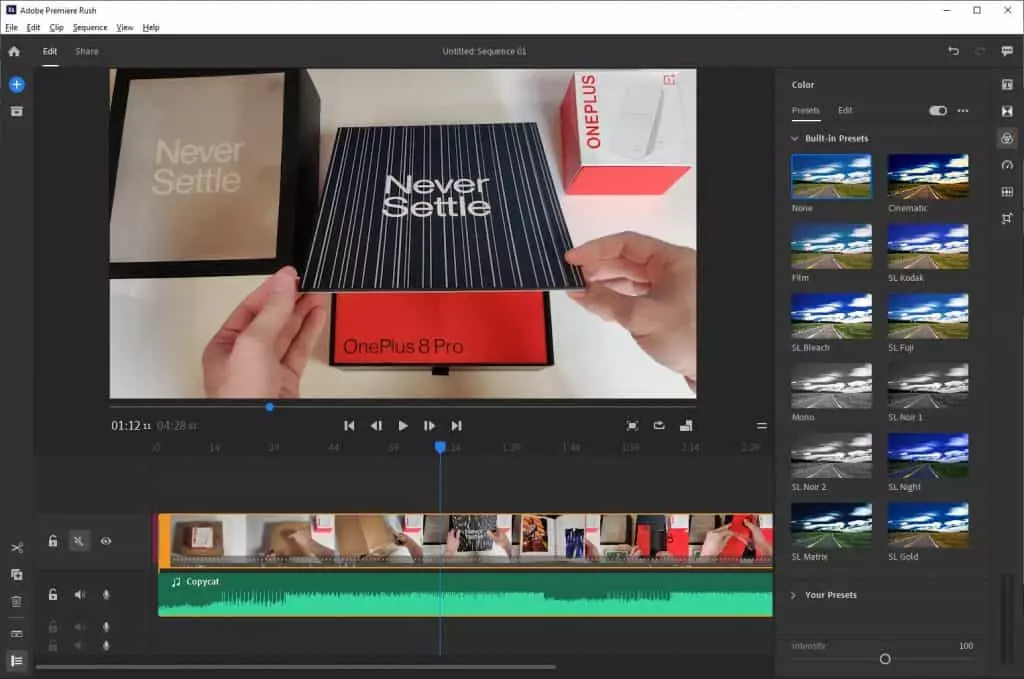This screenshot has height=679, width=1024.
Task: Open the Color panel overflow menu
Action: (962, 111)
